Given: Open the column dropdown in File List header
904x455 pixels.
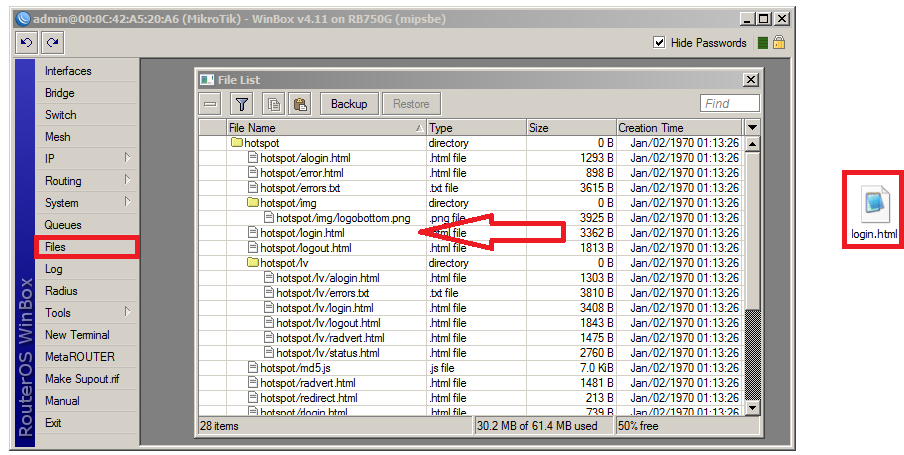Looking at the screenshot, I should 752,127.
